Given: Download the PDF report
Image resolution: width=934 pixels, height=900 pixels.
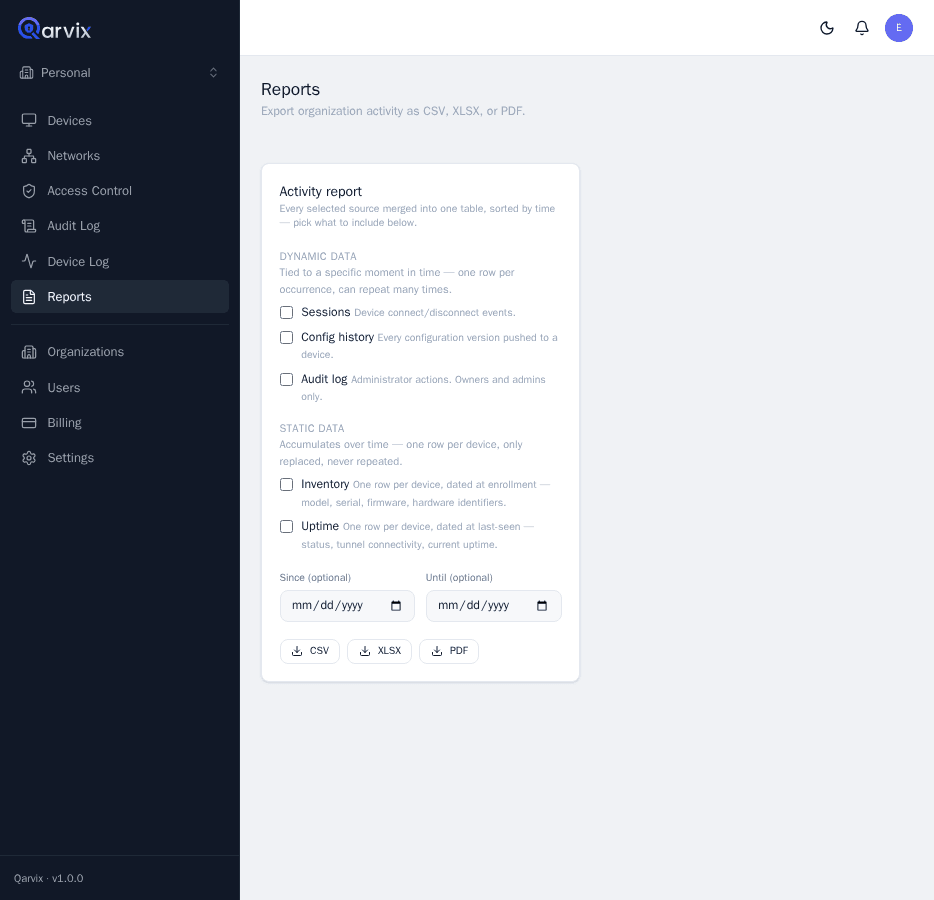Looking at the screenshot, I should tap(449, 651).
